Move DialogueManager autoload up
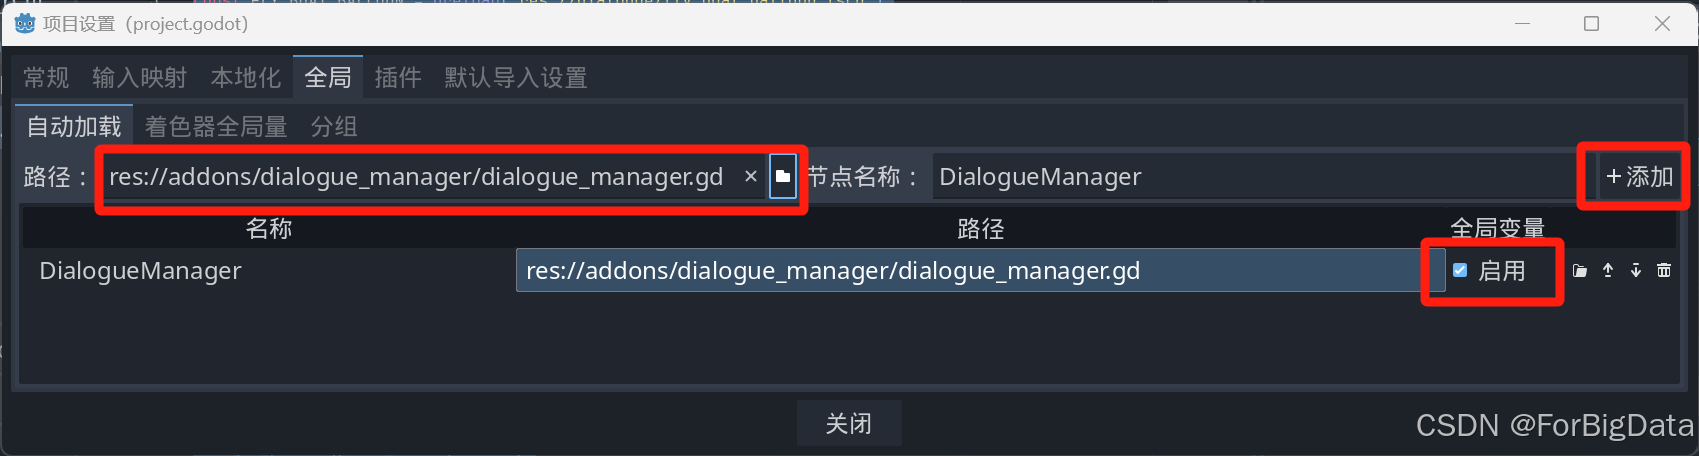1699x456 pixels. click(1608, 271)
